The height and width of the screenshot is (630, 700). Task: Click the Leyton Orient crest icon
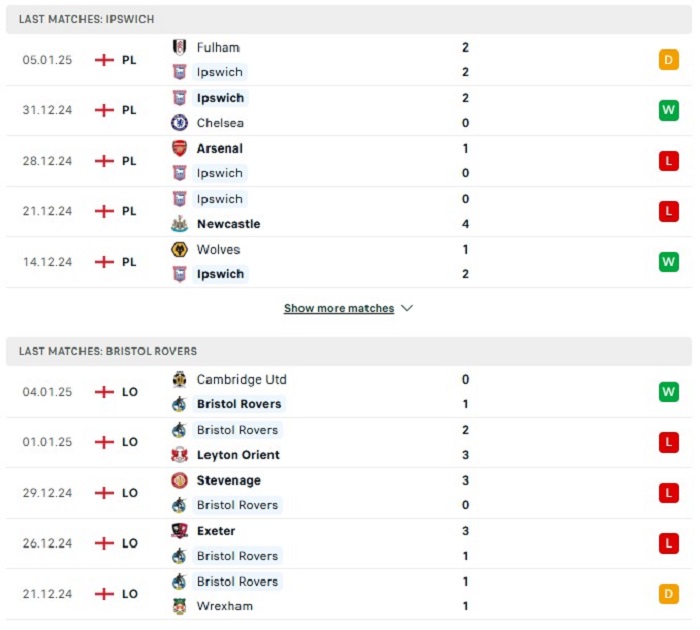(x=179, y=455)
